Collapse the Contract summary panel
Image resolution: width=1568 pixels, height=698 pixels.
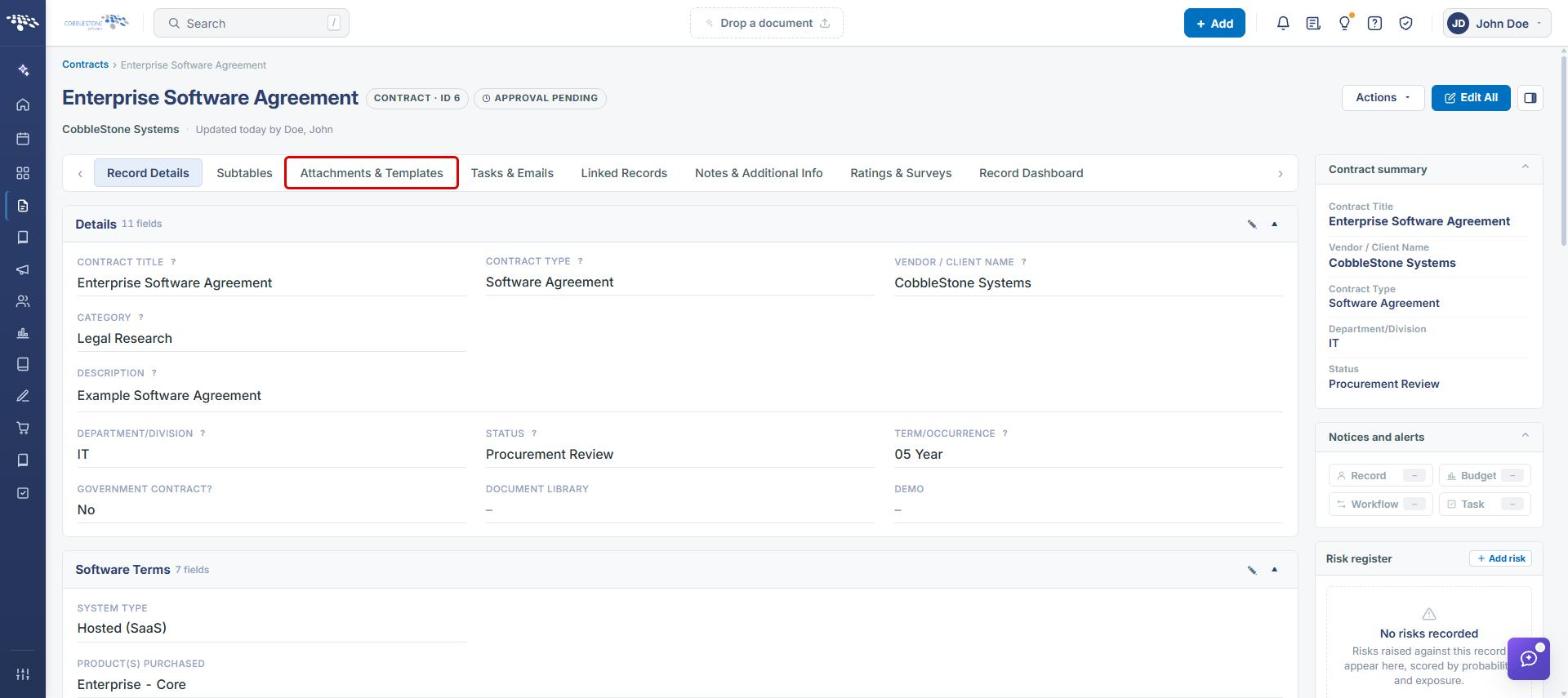[1525, 168]
